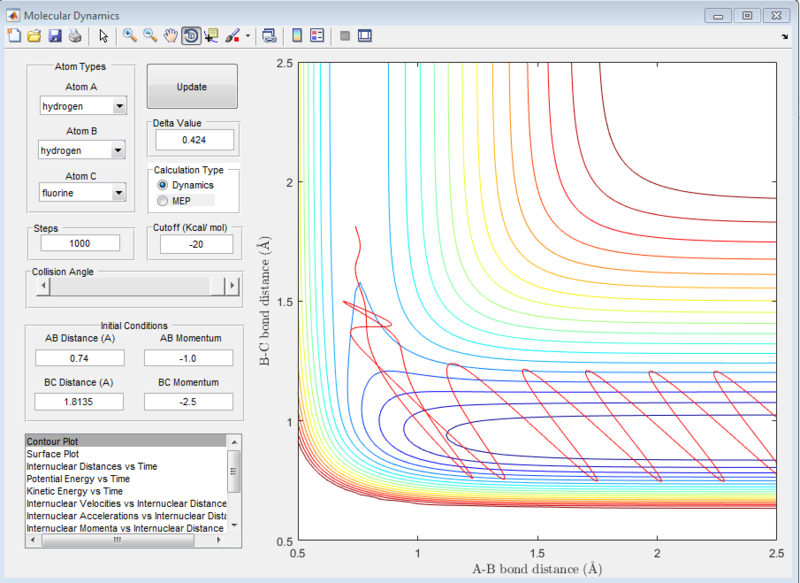Select the Zoom In magnifier tool
The height and width of the screenshot is (583, 800).
tap(129, 36)
